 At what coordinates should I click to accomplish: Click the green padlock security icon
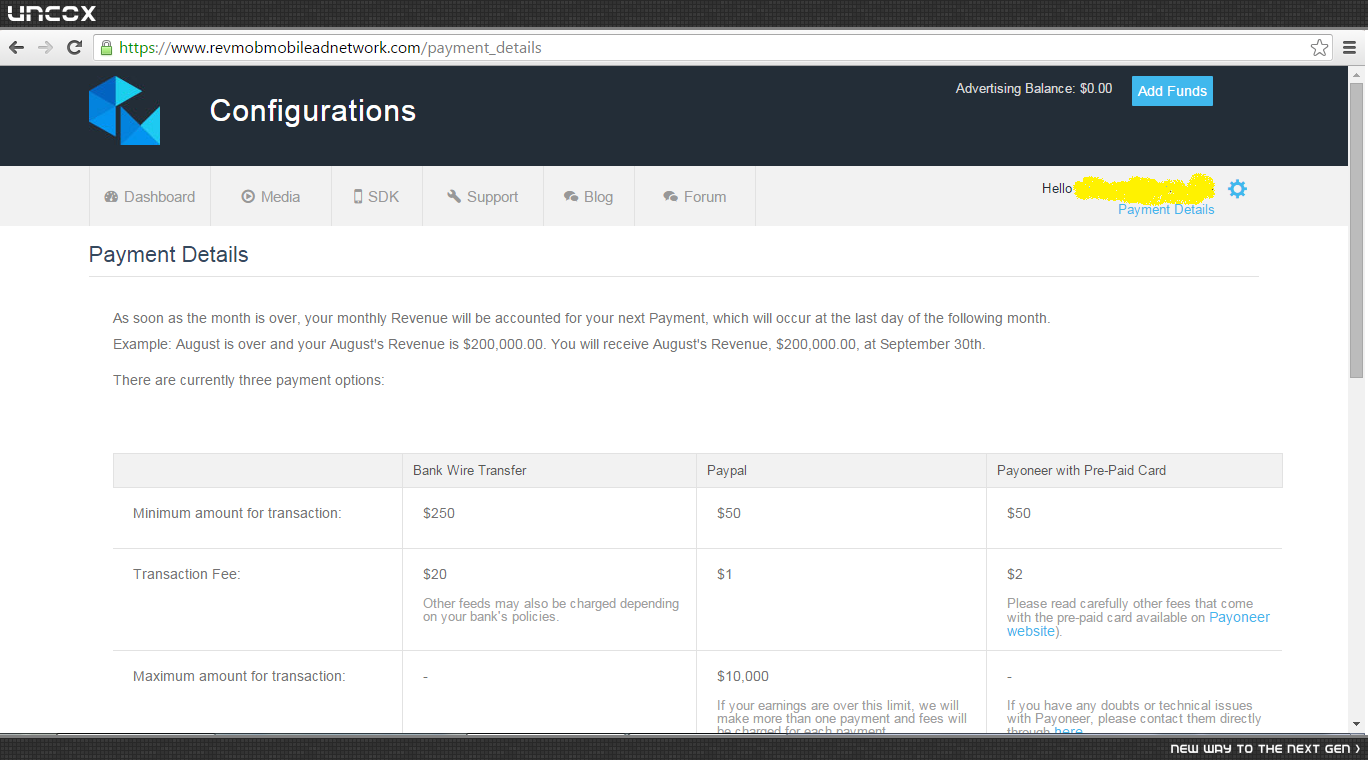point(106,47)
